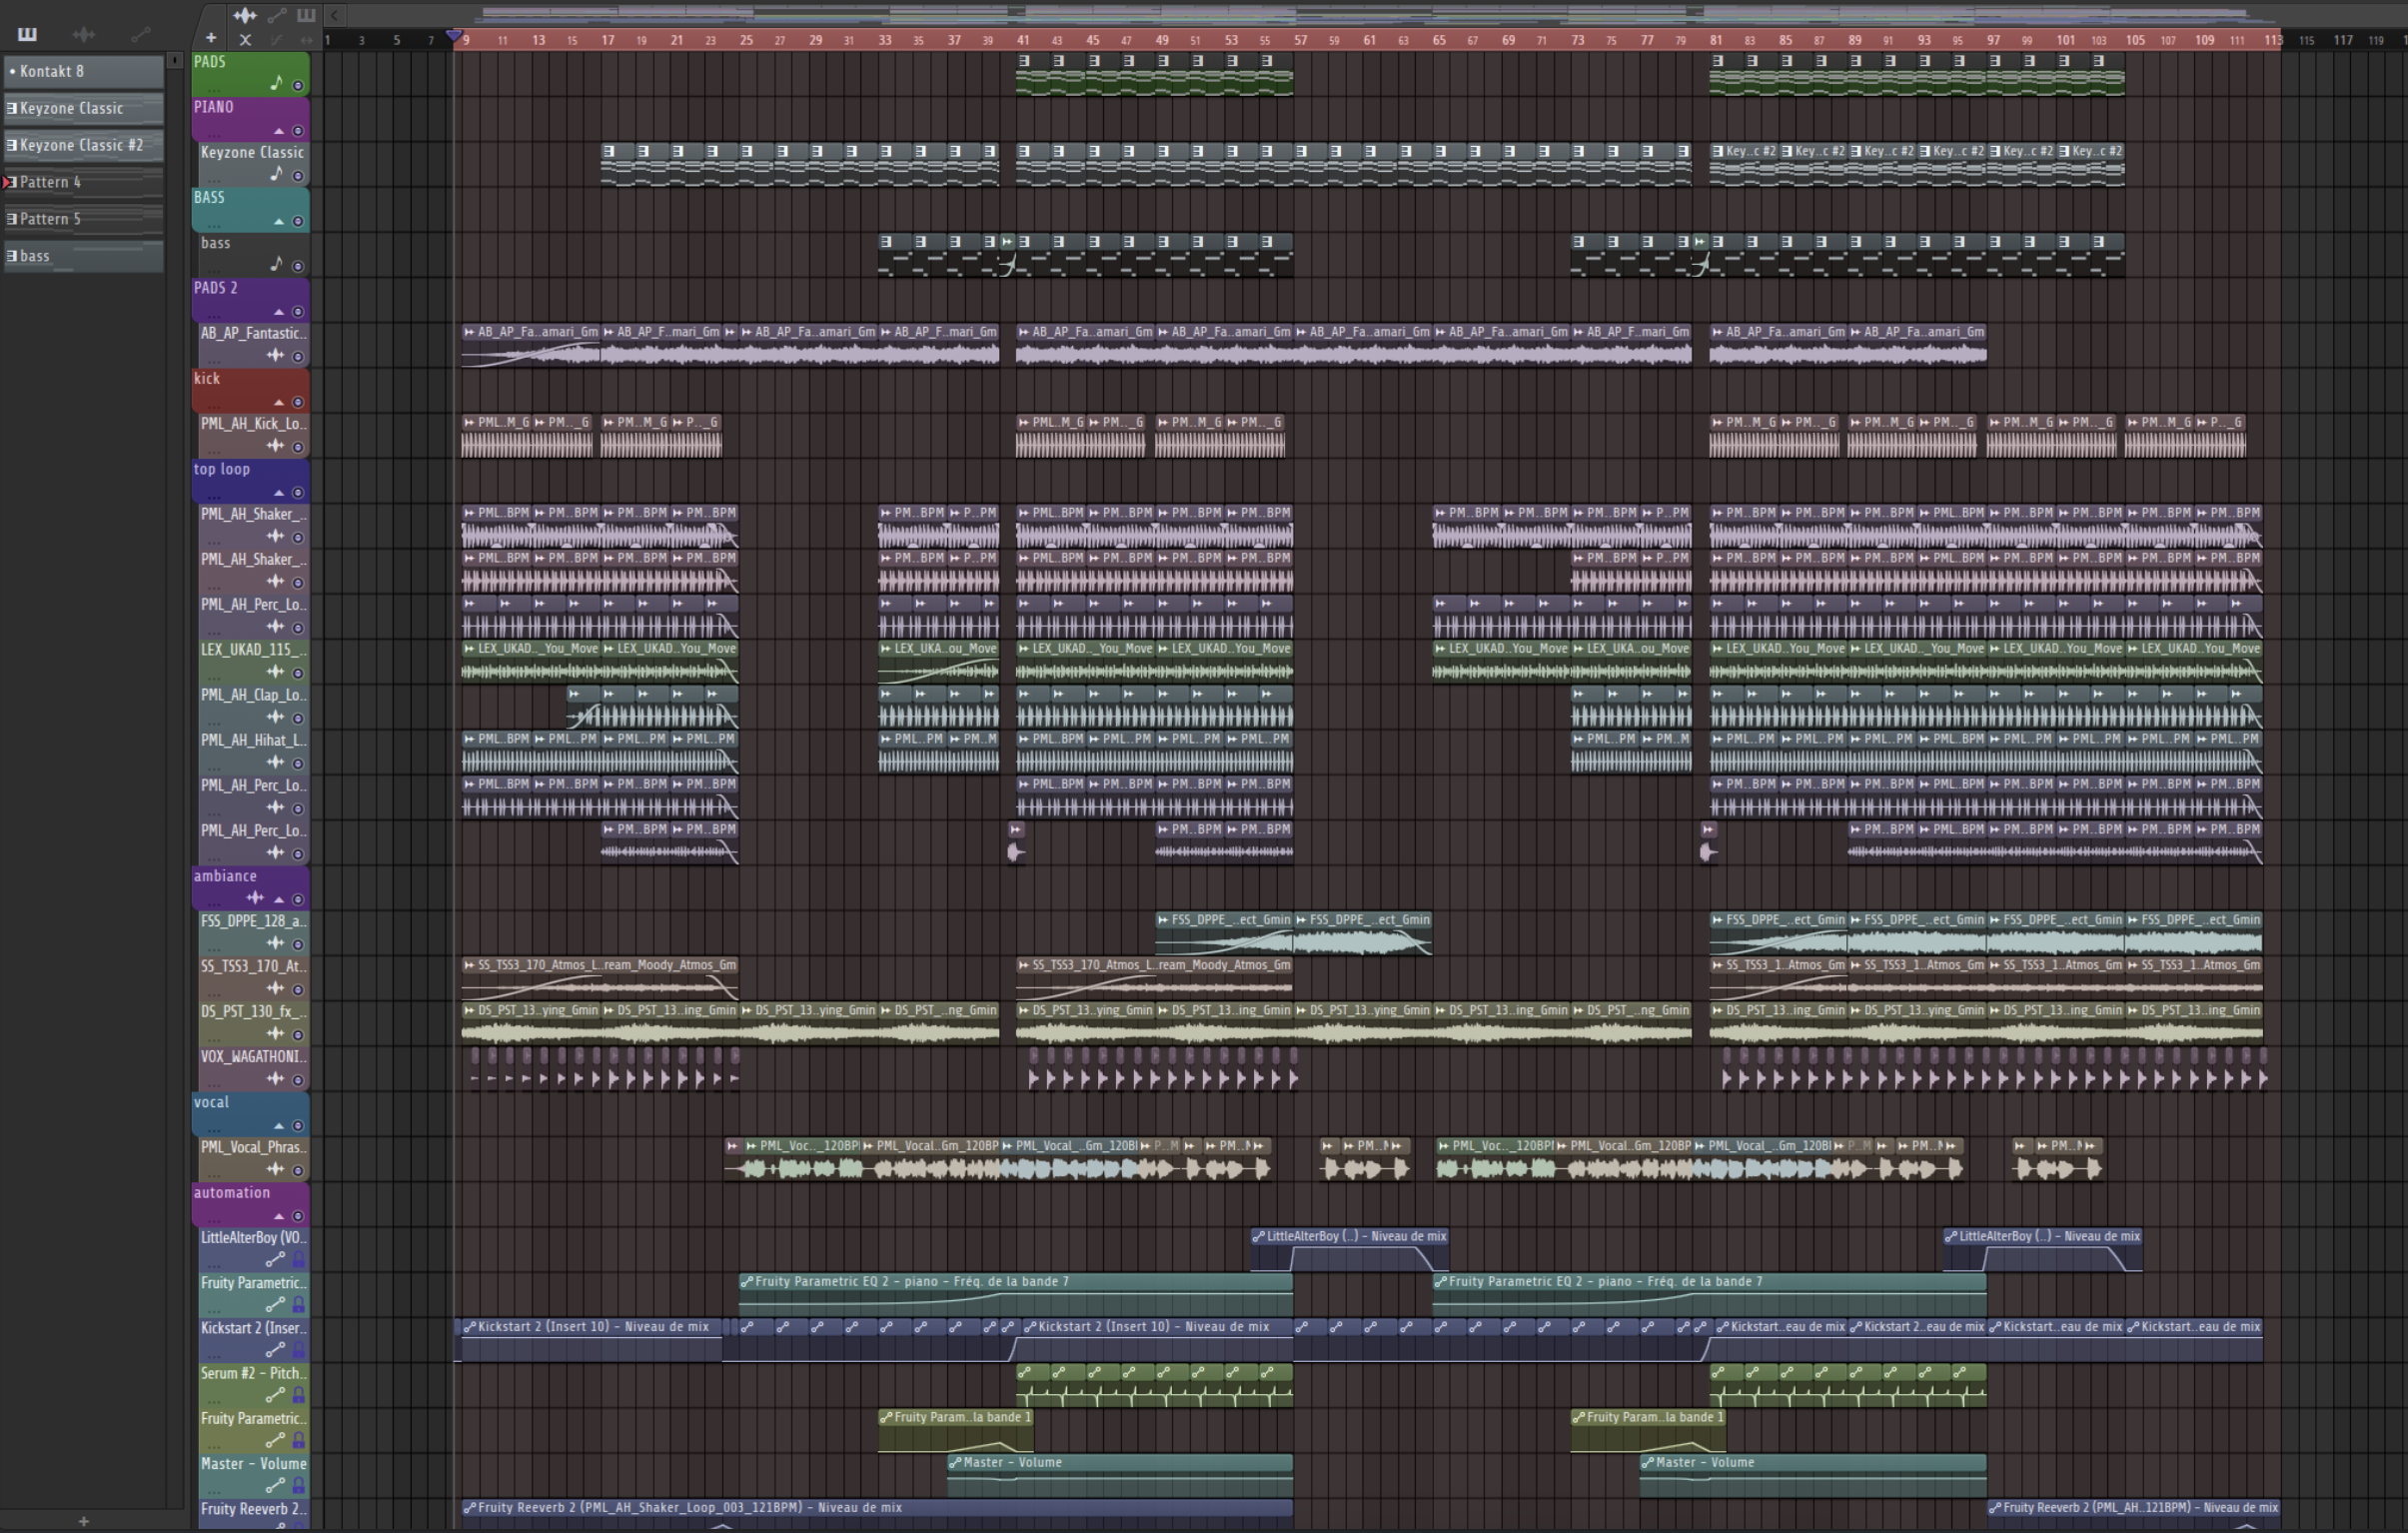Click automation icon on Serum #2 - Pitch track

pyautogui.click(x=275, y=1395)
